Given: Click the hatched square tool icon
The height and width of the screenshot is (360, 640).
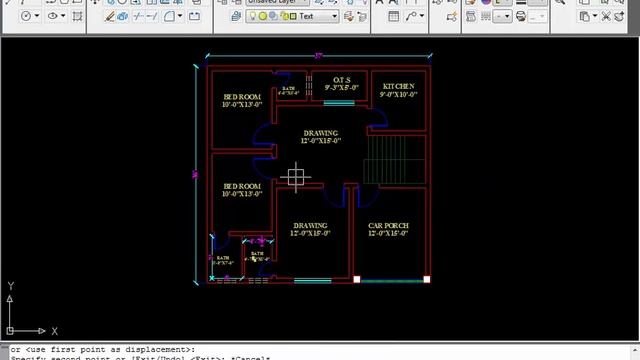Looking at the screenshot, I should point(77,16).
